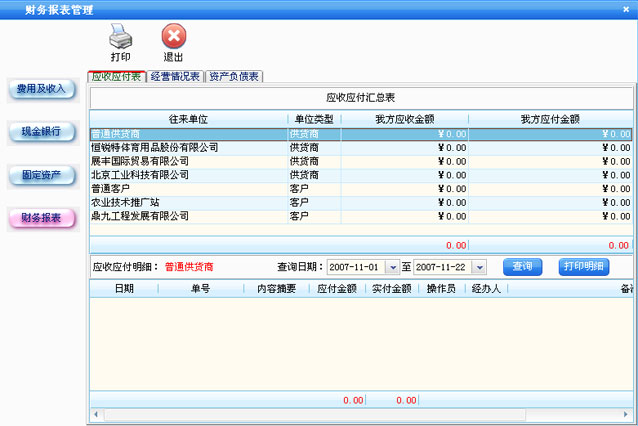This screenshot has height=426, width=638.
Task: Select the 财务报表 sidebar button
Action: [42, 219]
